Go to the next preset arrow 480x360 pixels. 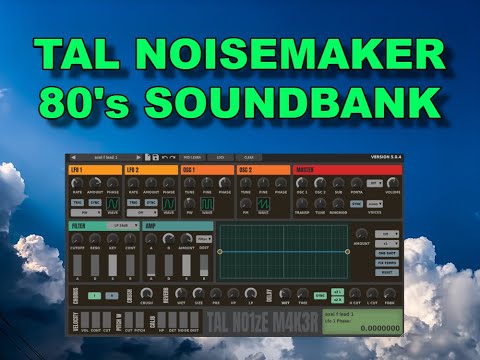139,157
